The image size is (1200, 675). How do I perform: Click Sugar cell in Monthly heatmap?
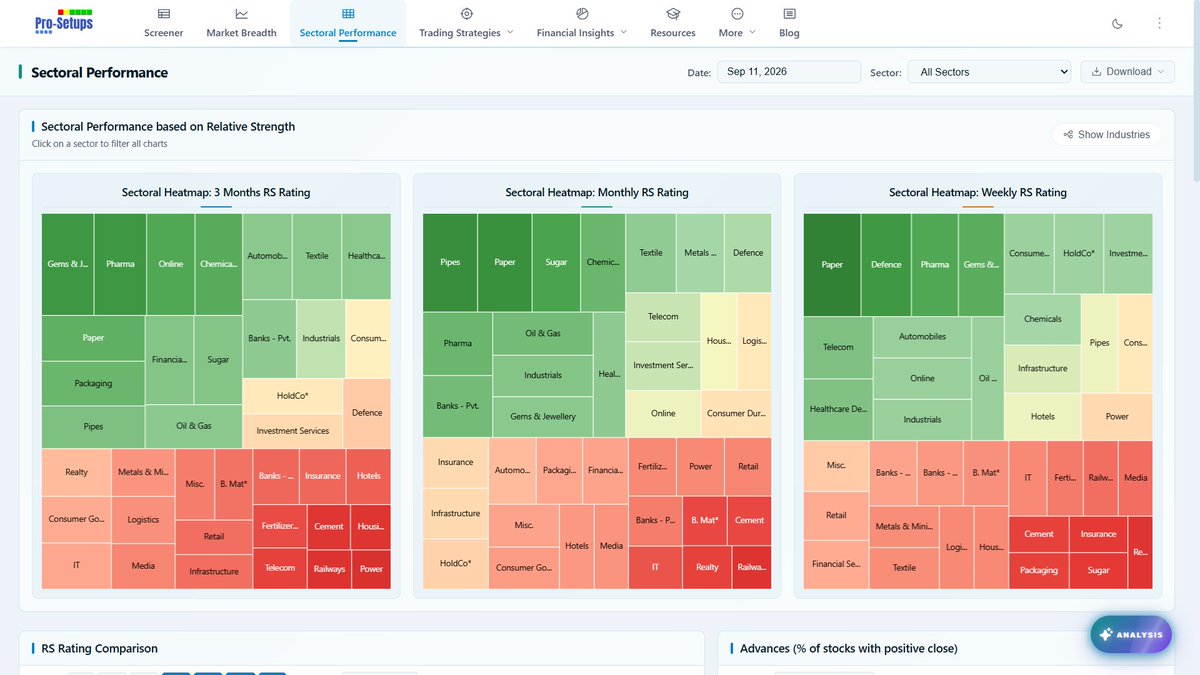(x=556, y=262)
